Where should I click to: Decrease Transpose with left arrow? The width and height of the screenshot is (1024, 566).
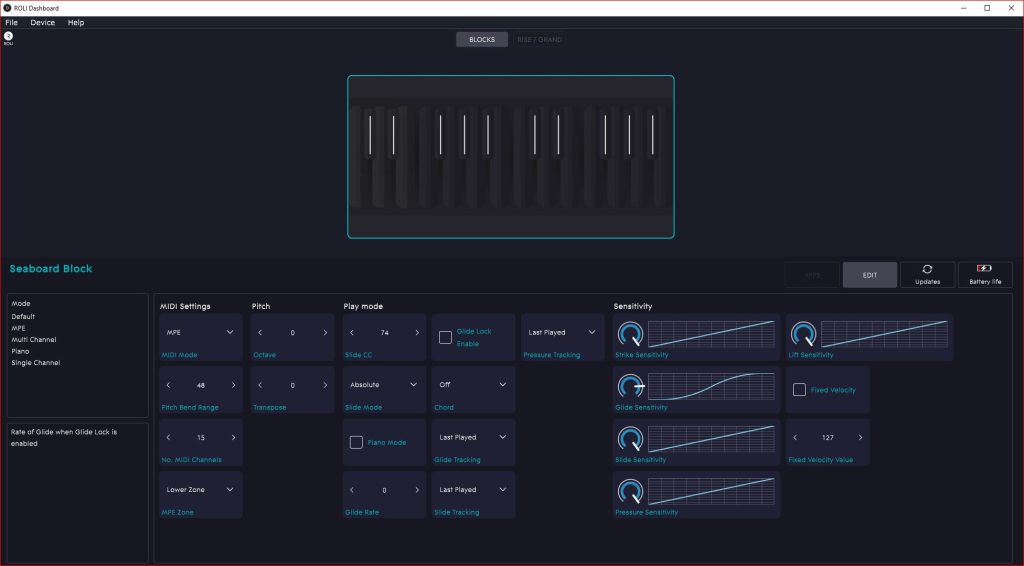pyautogui.click(x=260, y=385)
